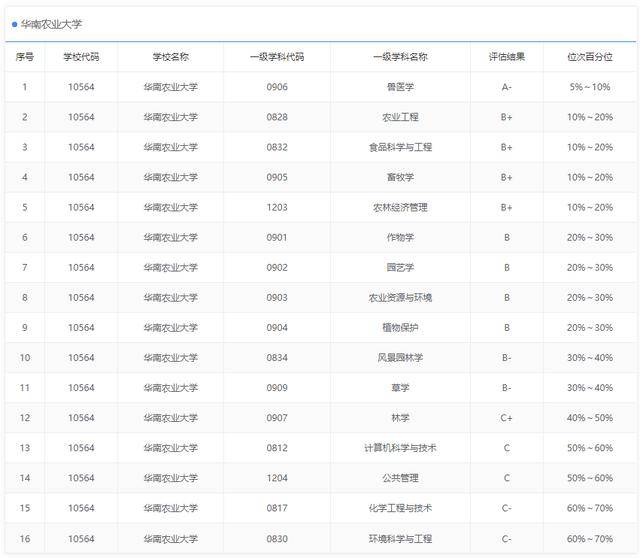Viewport: 640px width, 558px height.
Task: Click subject code 0830
Action: pyautogui.click(x=277, y=539)
